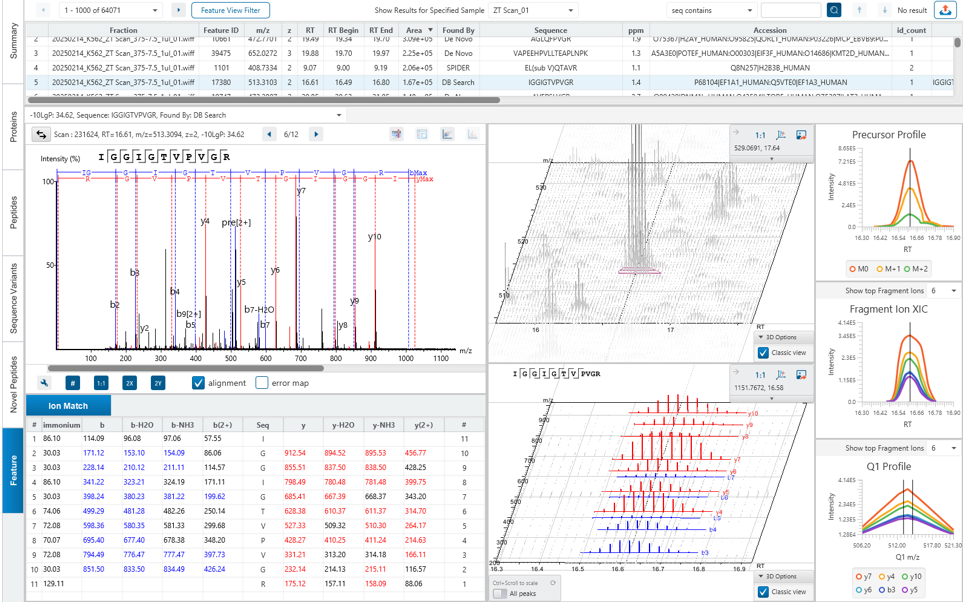965x606 pixels.
Task: Toggle peak labels with # button
Action: 72,383
